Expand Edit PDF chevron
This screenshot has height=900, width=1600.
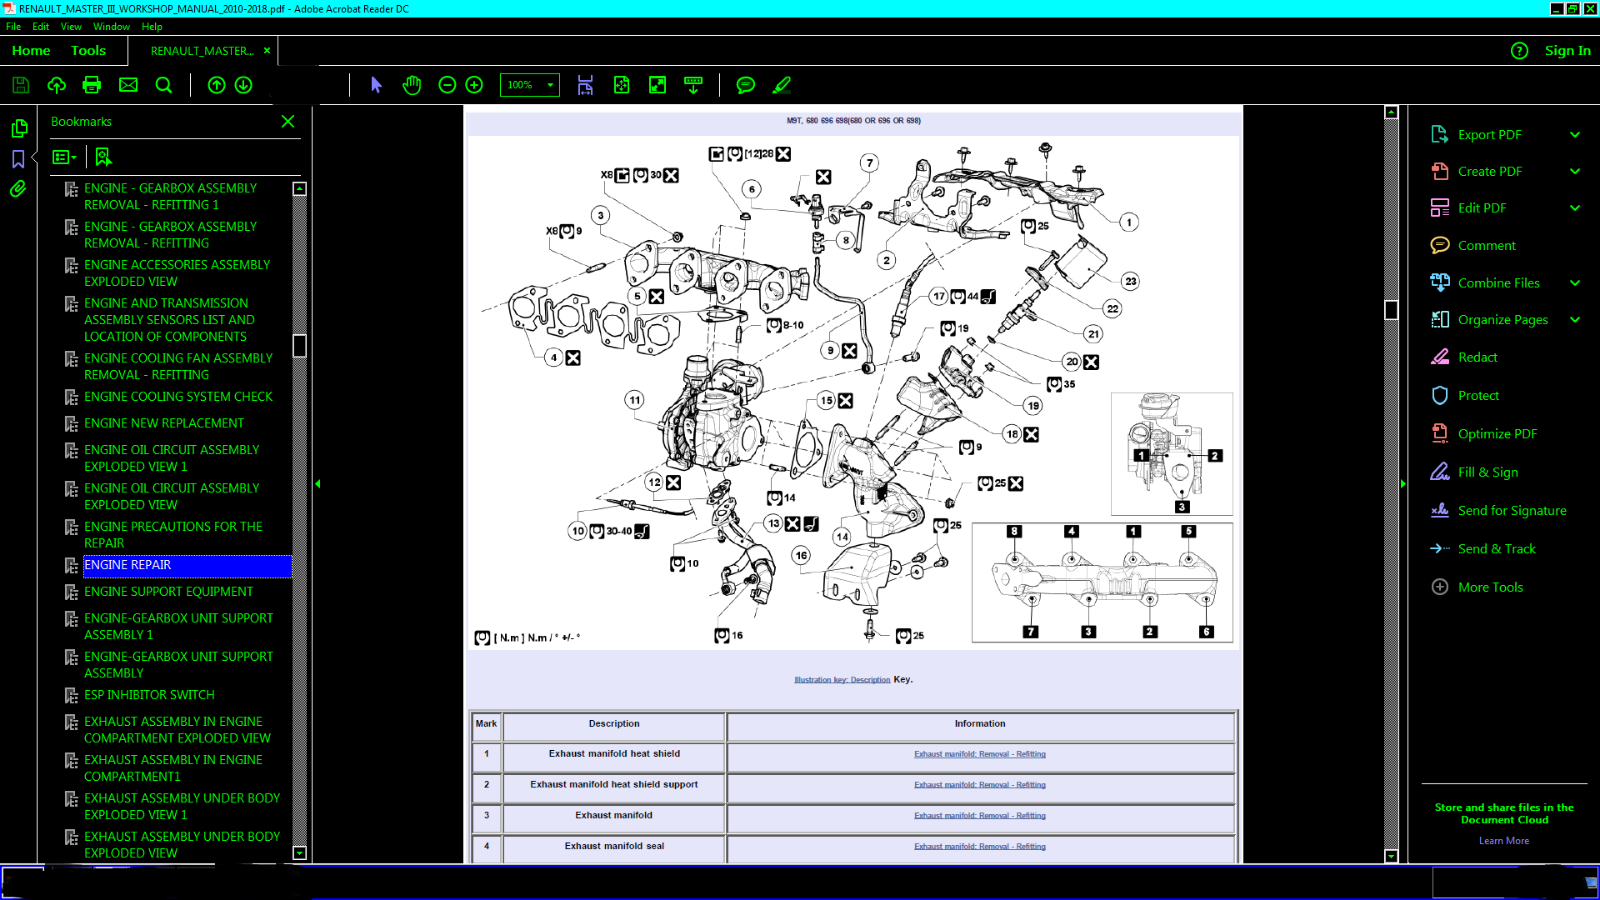[1575, 208]
